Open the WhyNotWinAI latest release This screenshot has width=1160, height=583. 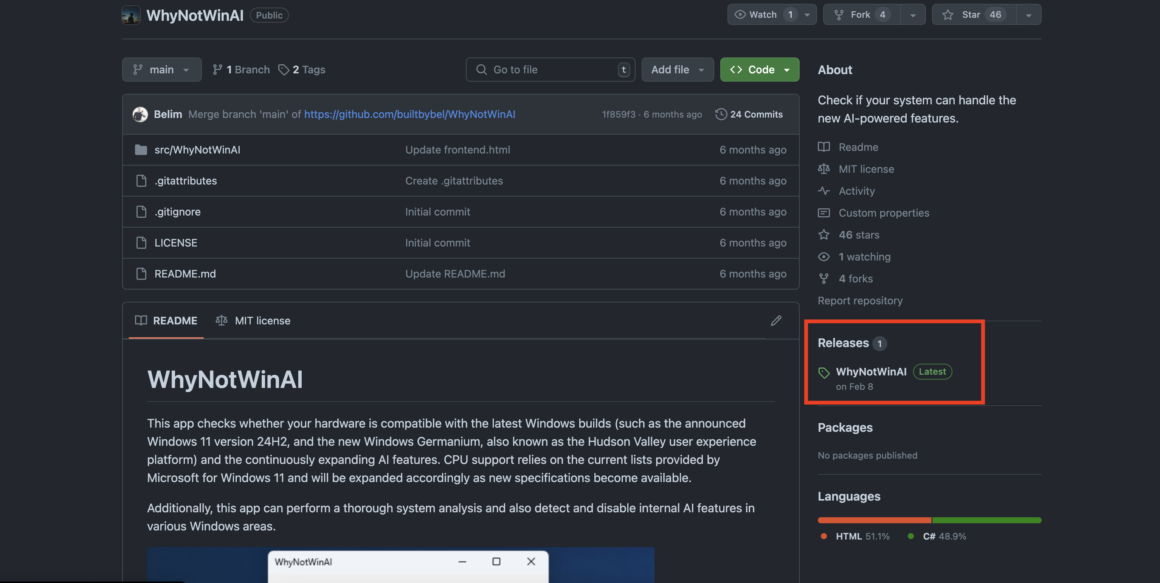(871, 371)
